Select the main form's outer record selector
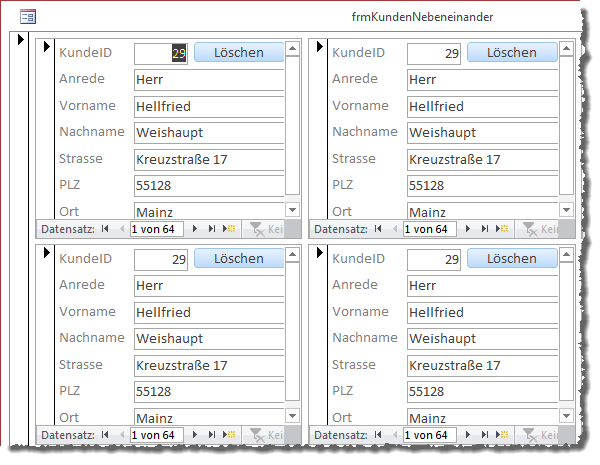 pos(20,238)
